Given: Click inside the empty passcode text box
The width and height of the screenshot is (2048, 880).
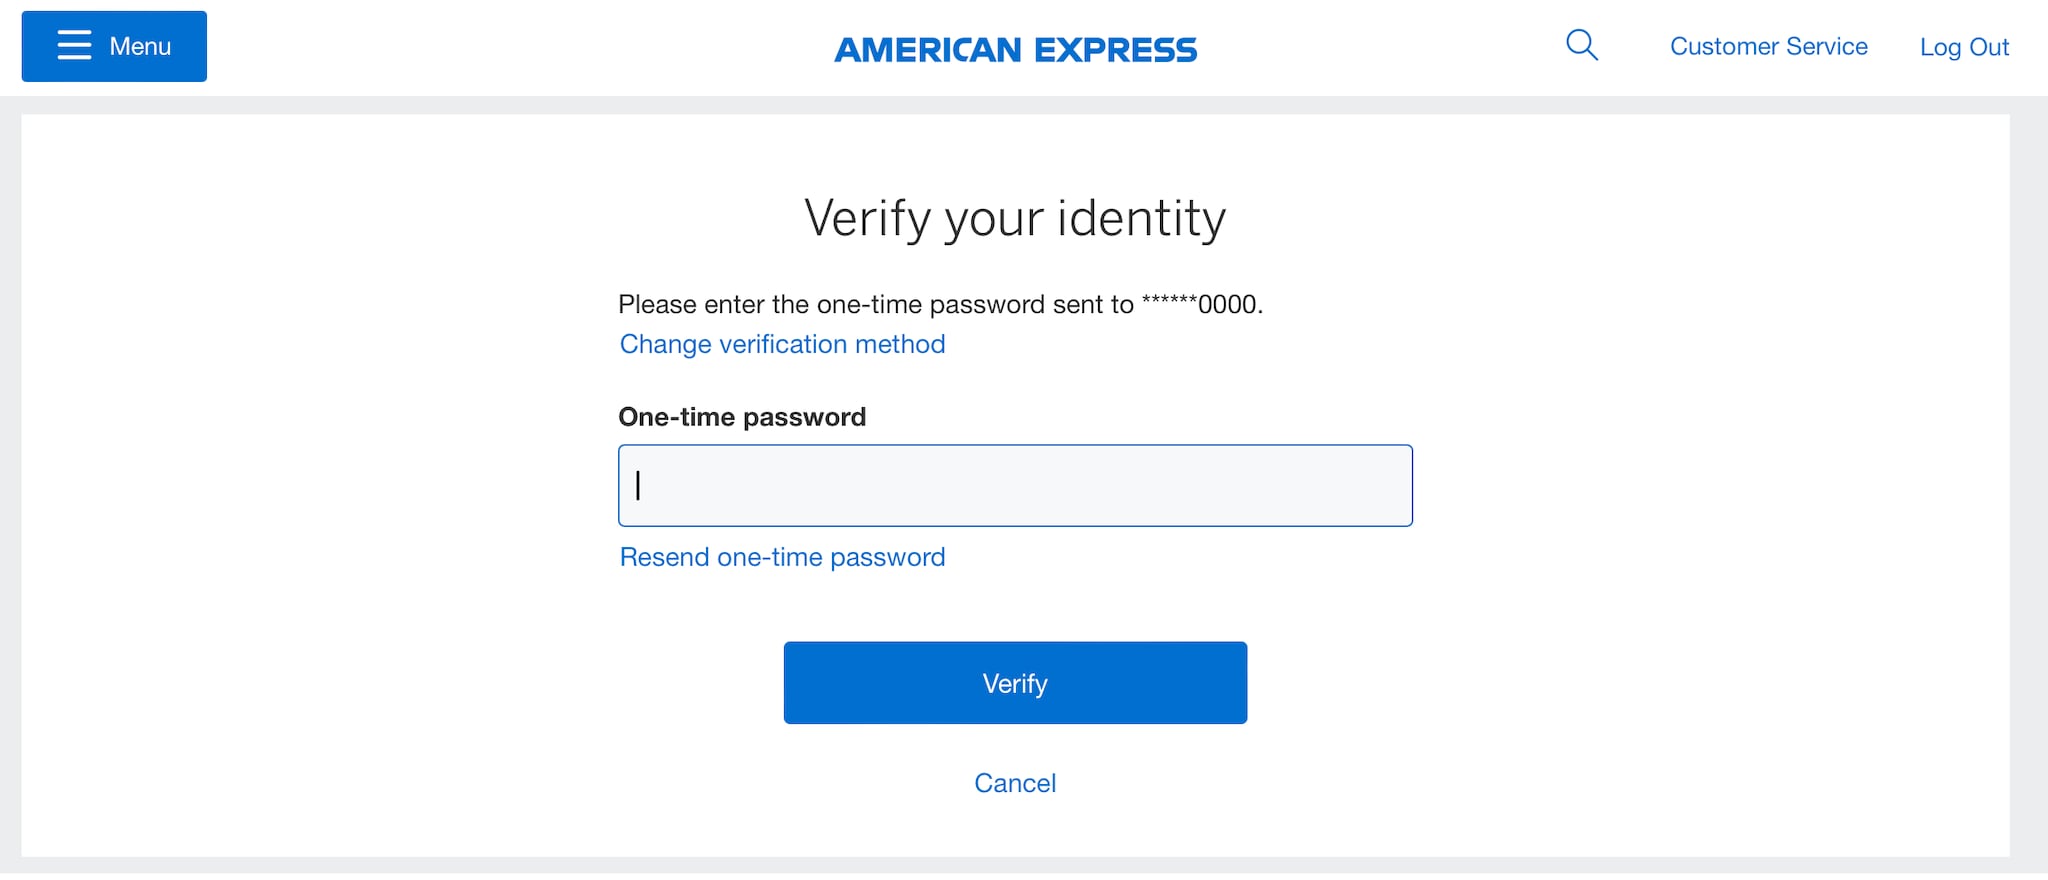Looking at the screenshot, I should coord(1014,485).
